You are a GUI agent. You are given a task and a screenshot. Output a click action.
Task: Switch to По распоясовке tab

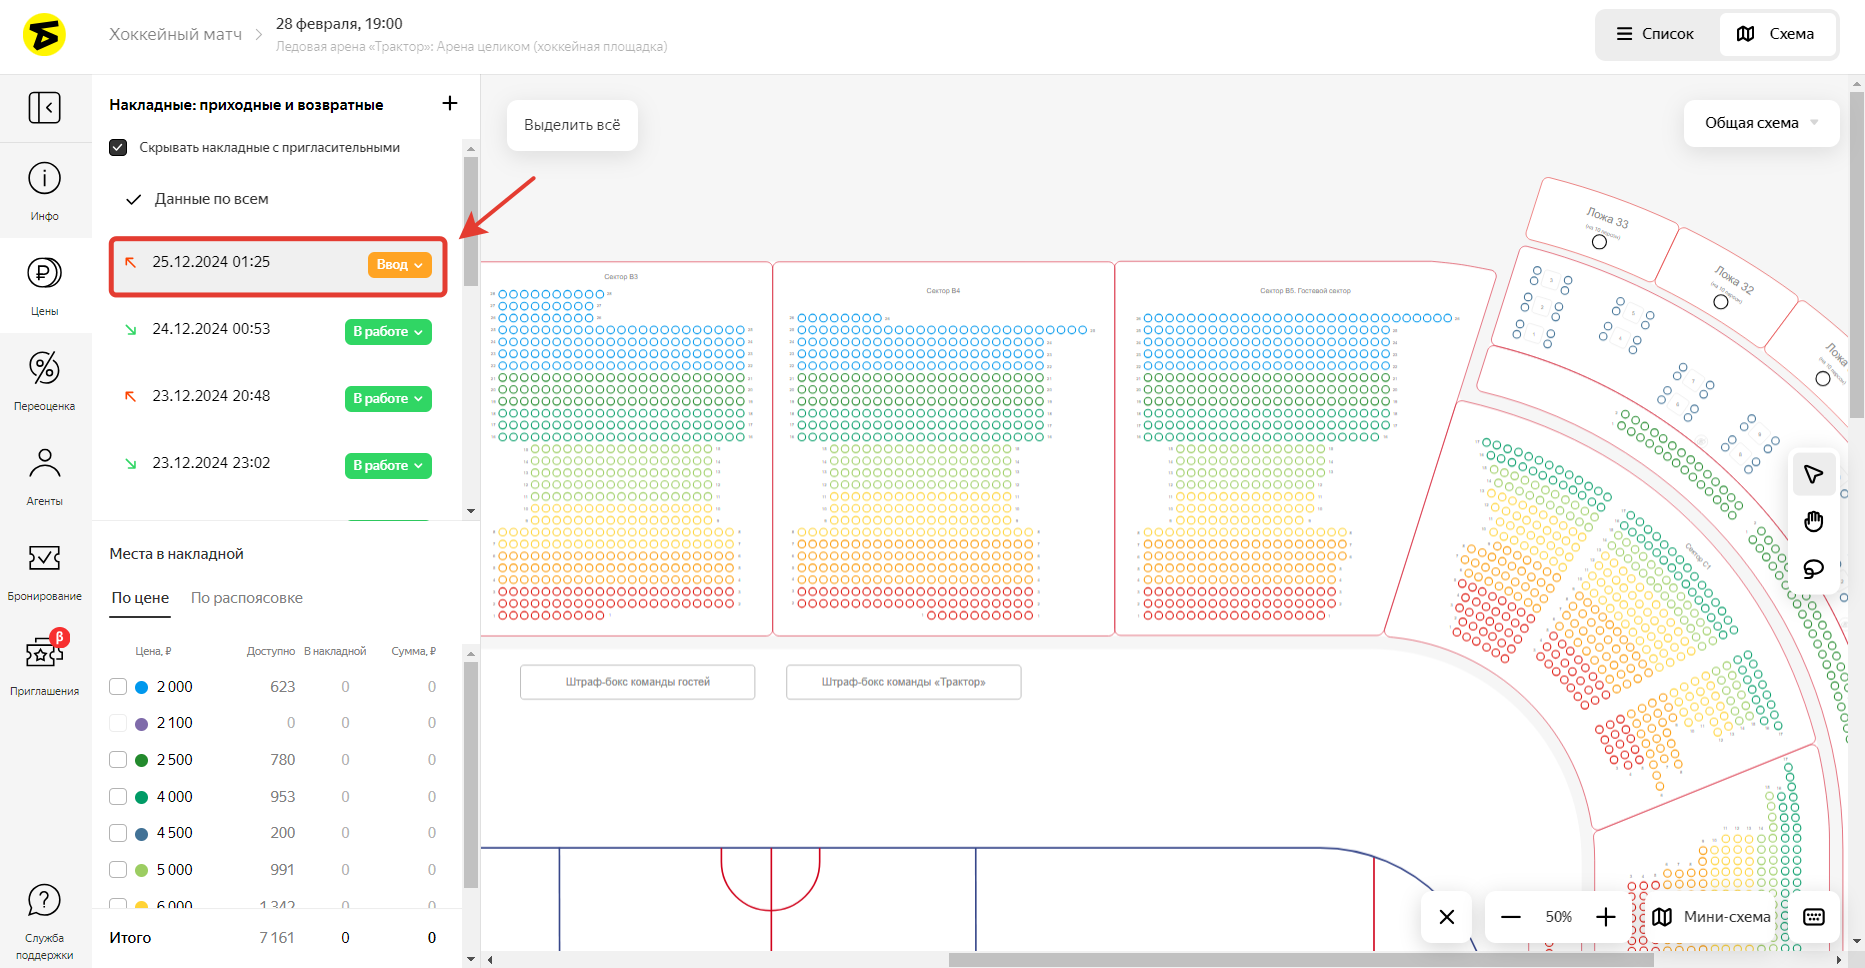(246, 598)
